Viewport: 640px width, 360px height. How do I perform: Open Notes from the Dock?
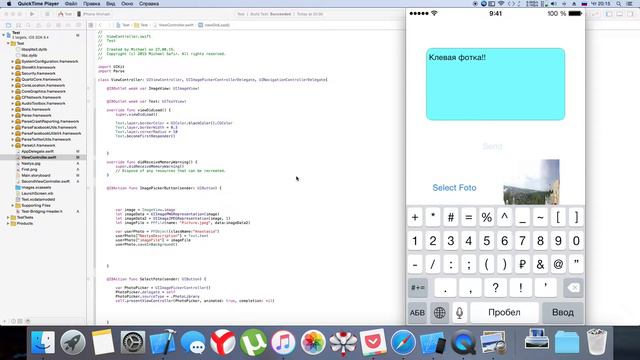click(103, 342)
